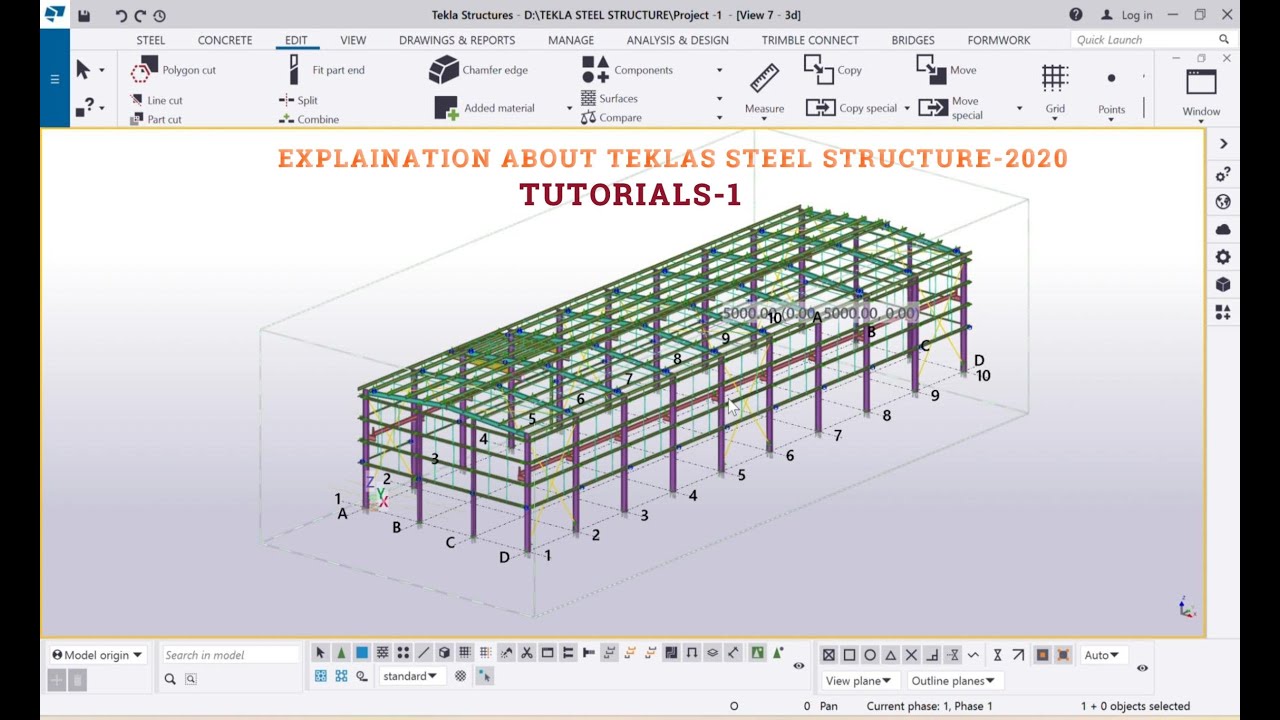Open the gear icon in side pane
Viewport: 1280px width, 720px height.
click(x=1223, y=257)
